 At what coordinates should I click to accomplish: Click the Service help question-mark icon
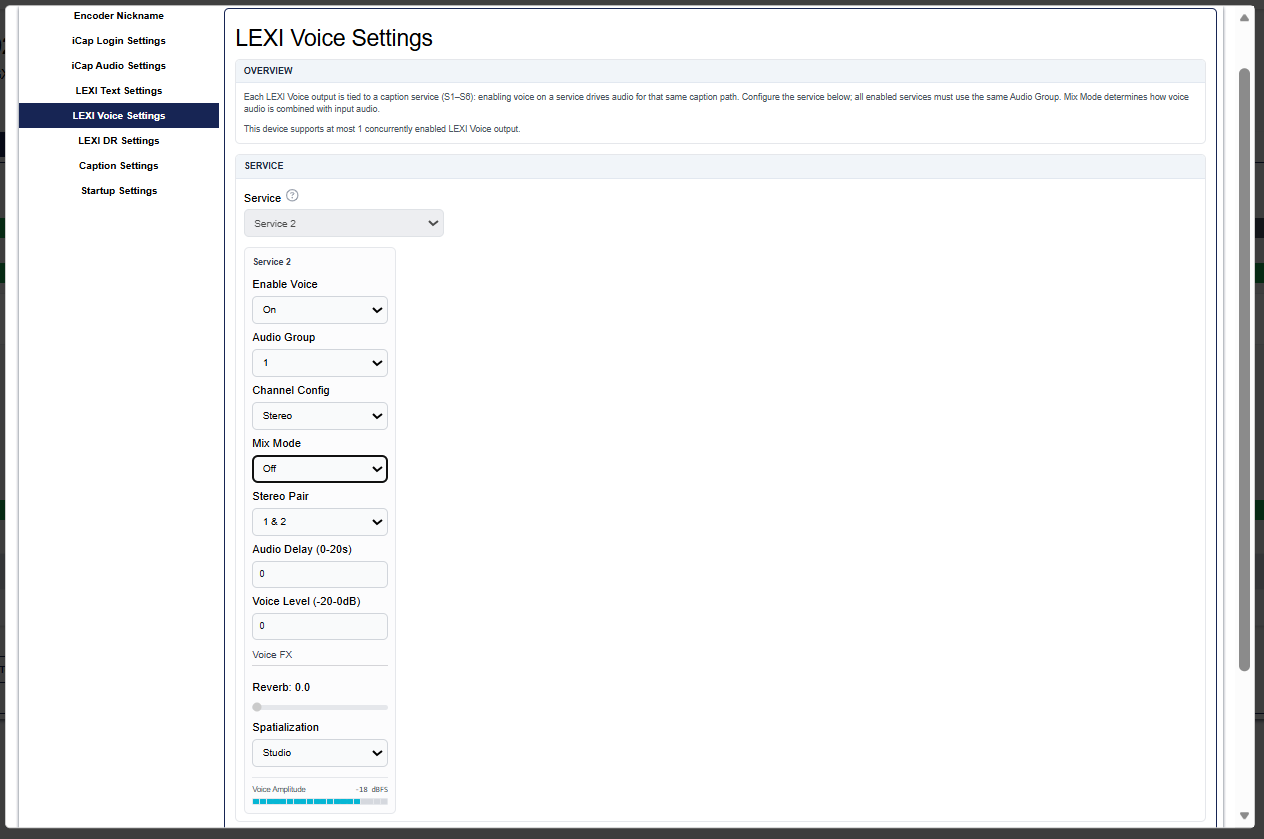[x=292, y=195]
